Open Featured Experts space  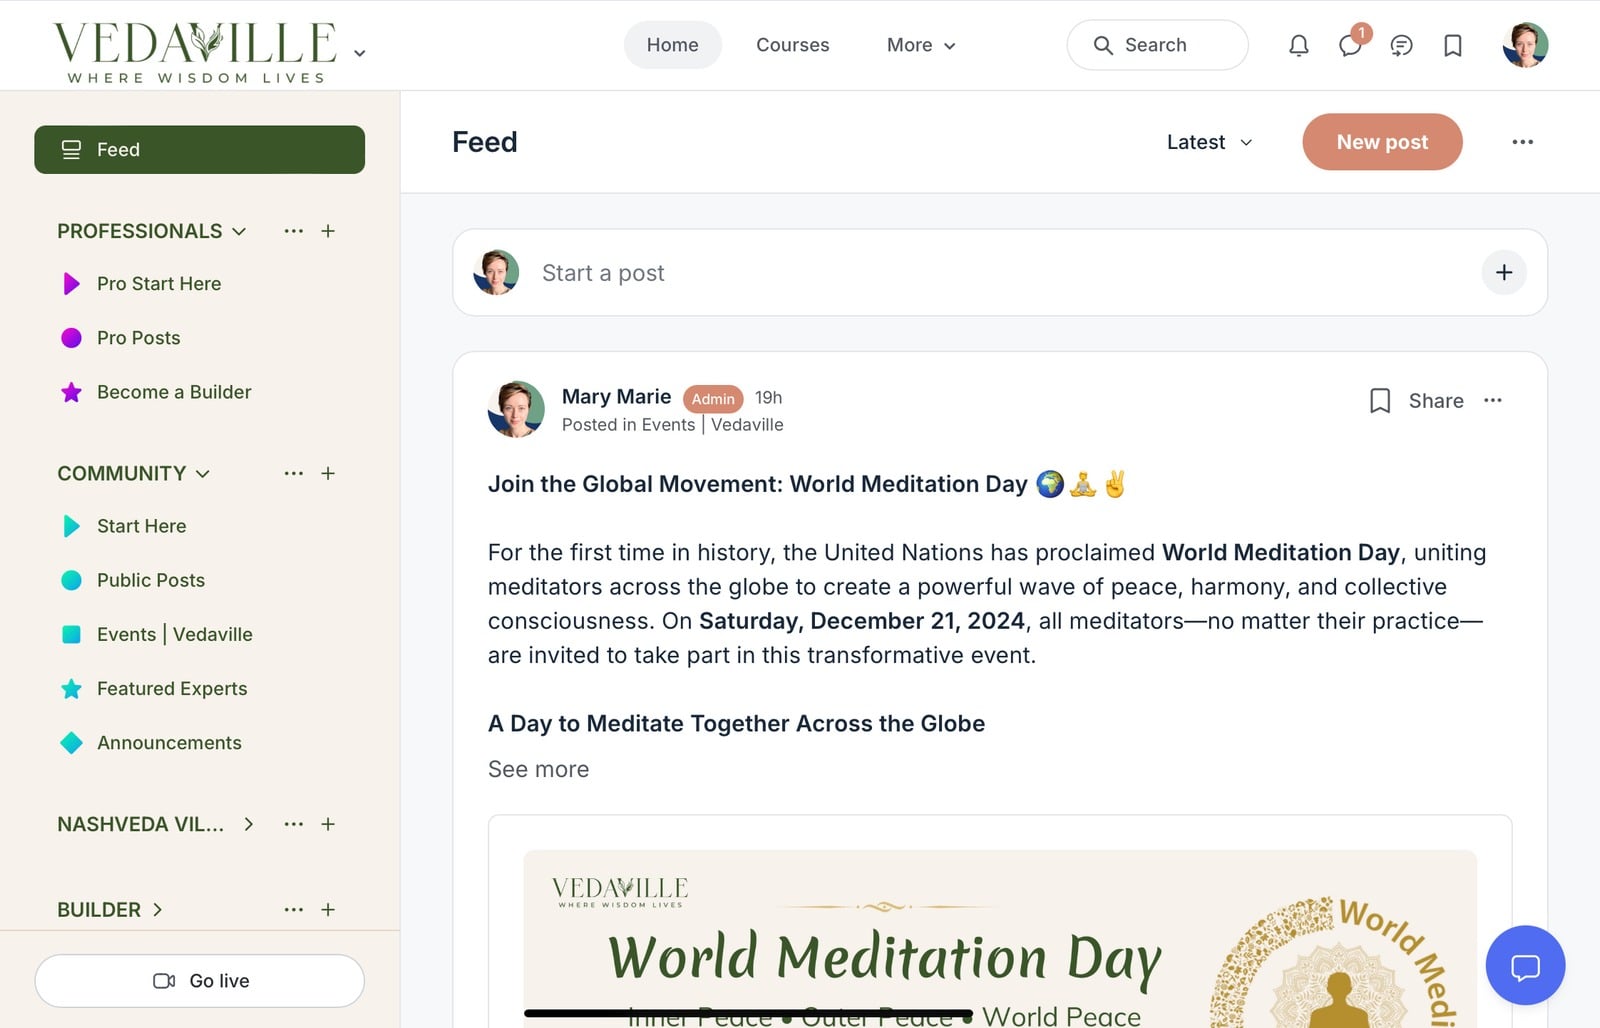pyautogui.click(x=172, y=688)
